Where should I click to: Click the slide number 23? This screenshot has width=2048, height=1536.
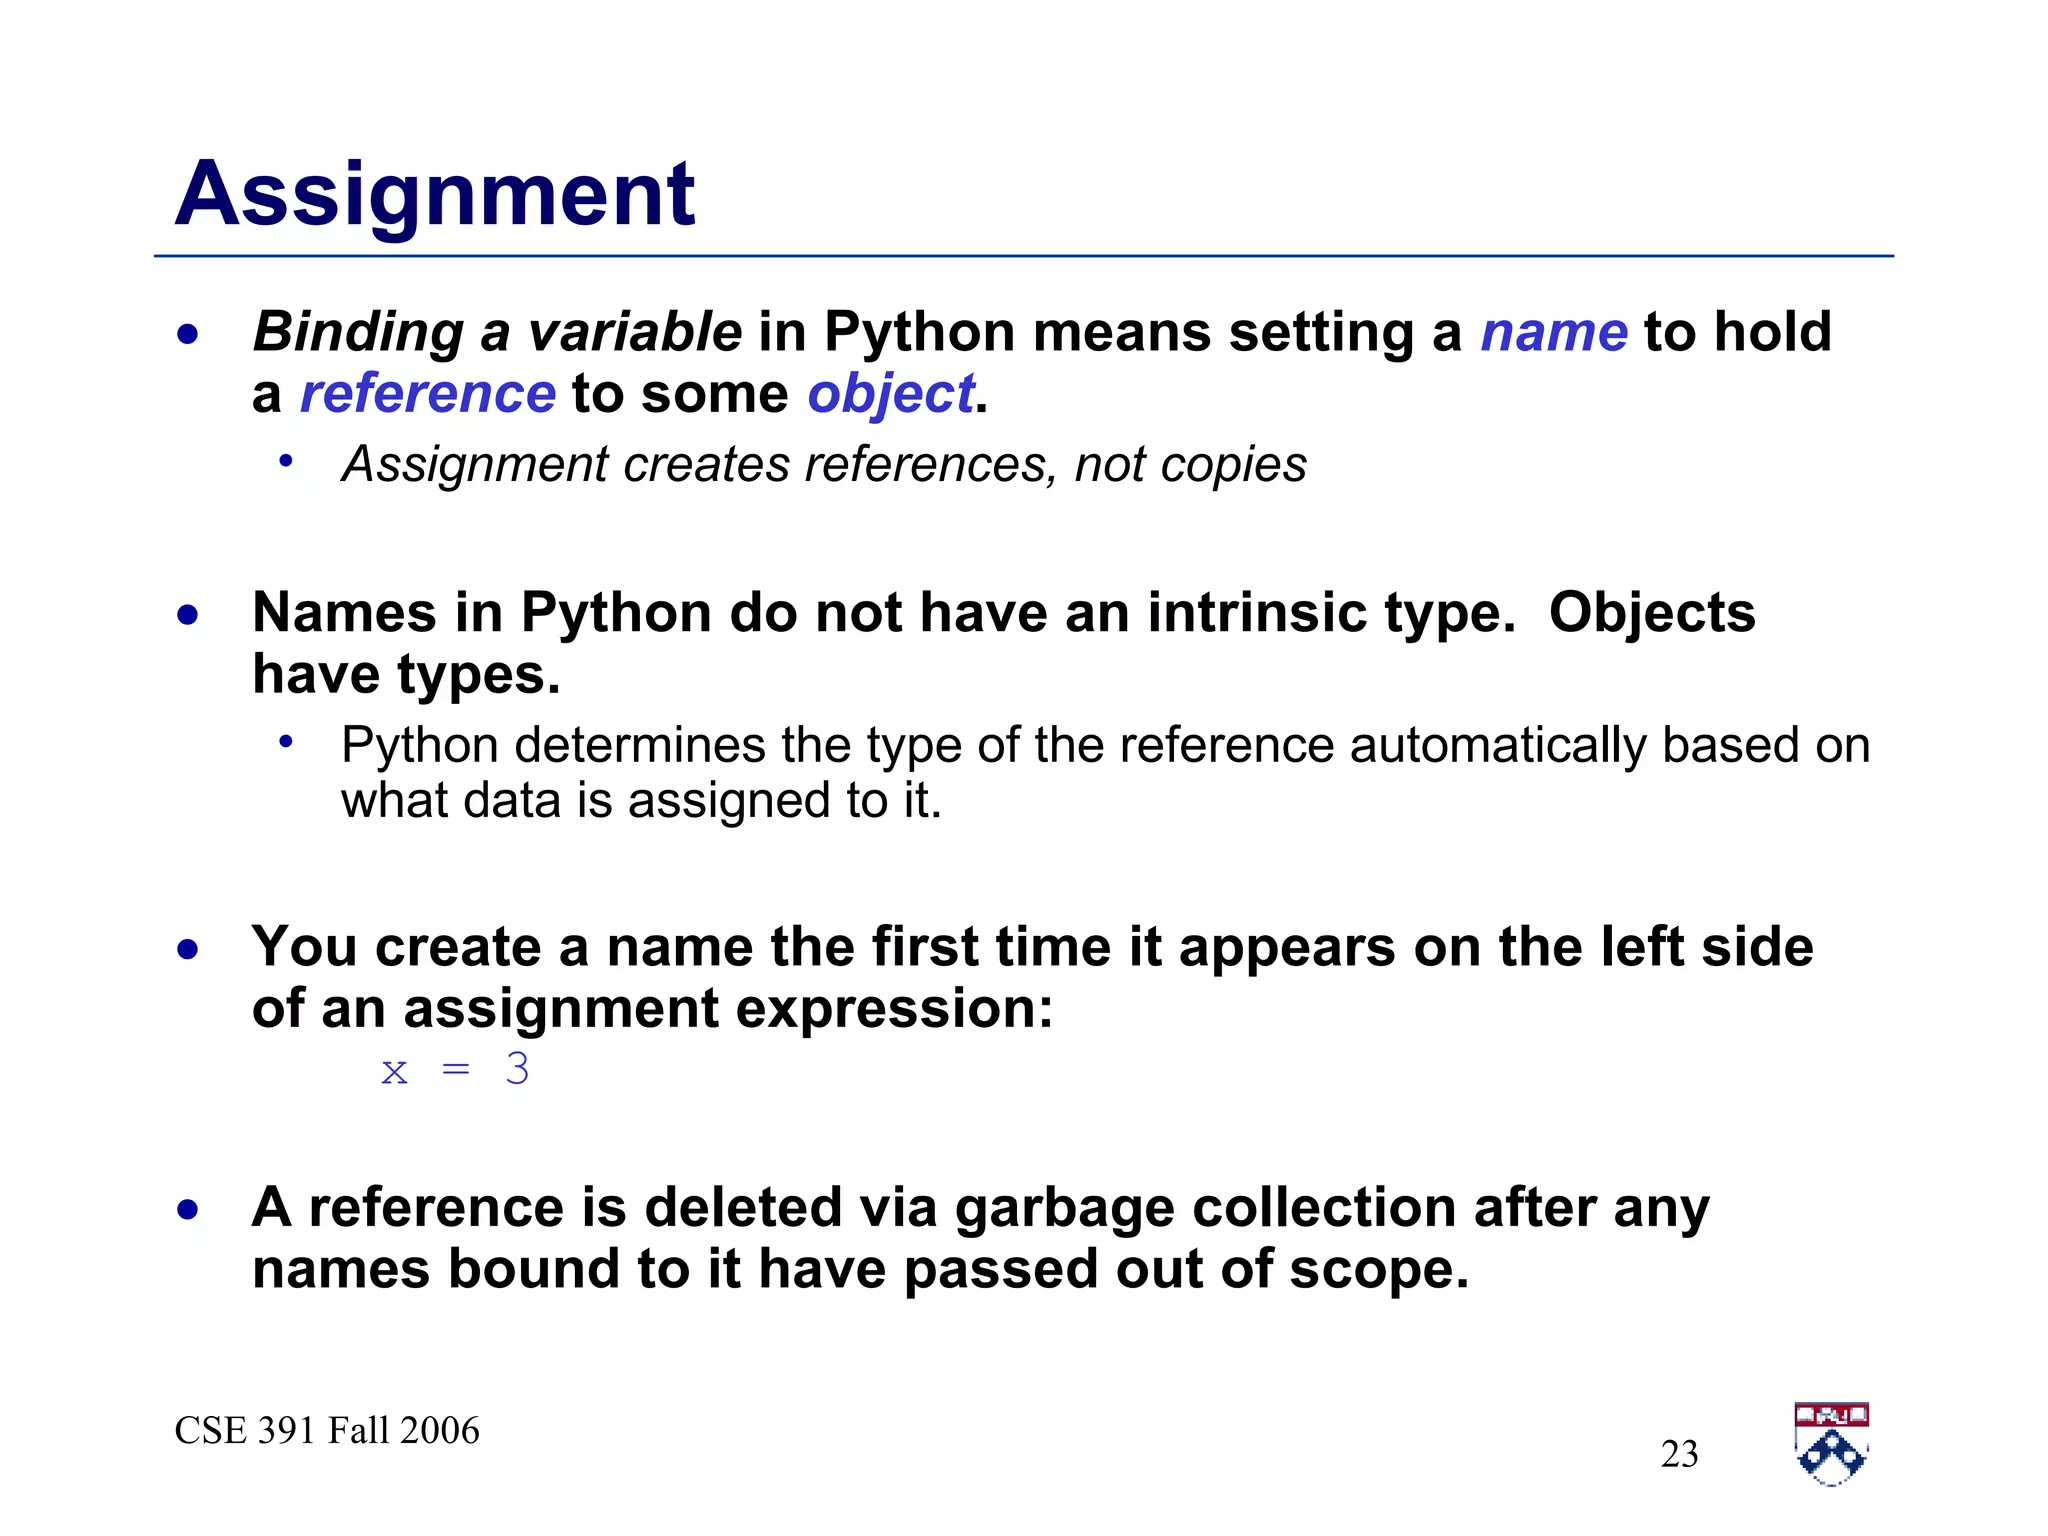point(1679,1454)
